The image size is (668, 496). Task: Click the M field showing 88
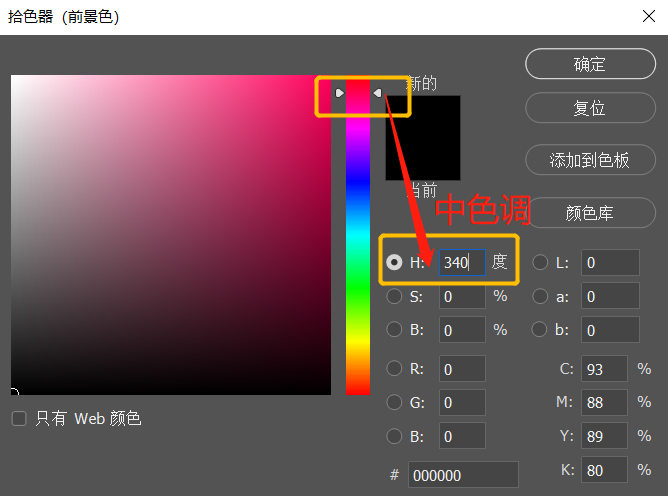click(604, 402)
